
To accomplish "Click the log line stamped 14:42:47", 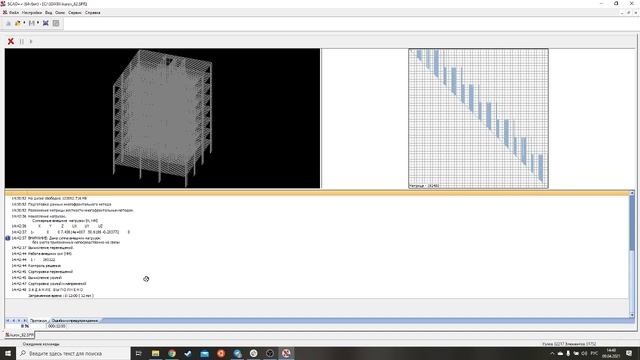I will pos(49,284).
